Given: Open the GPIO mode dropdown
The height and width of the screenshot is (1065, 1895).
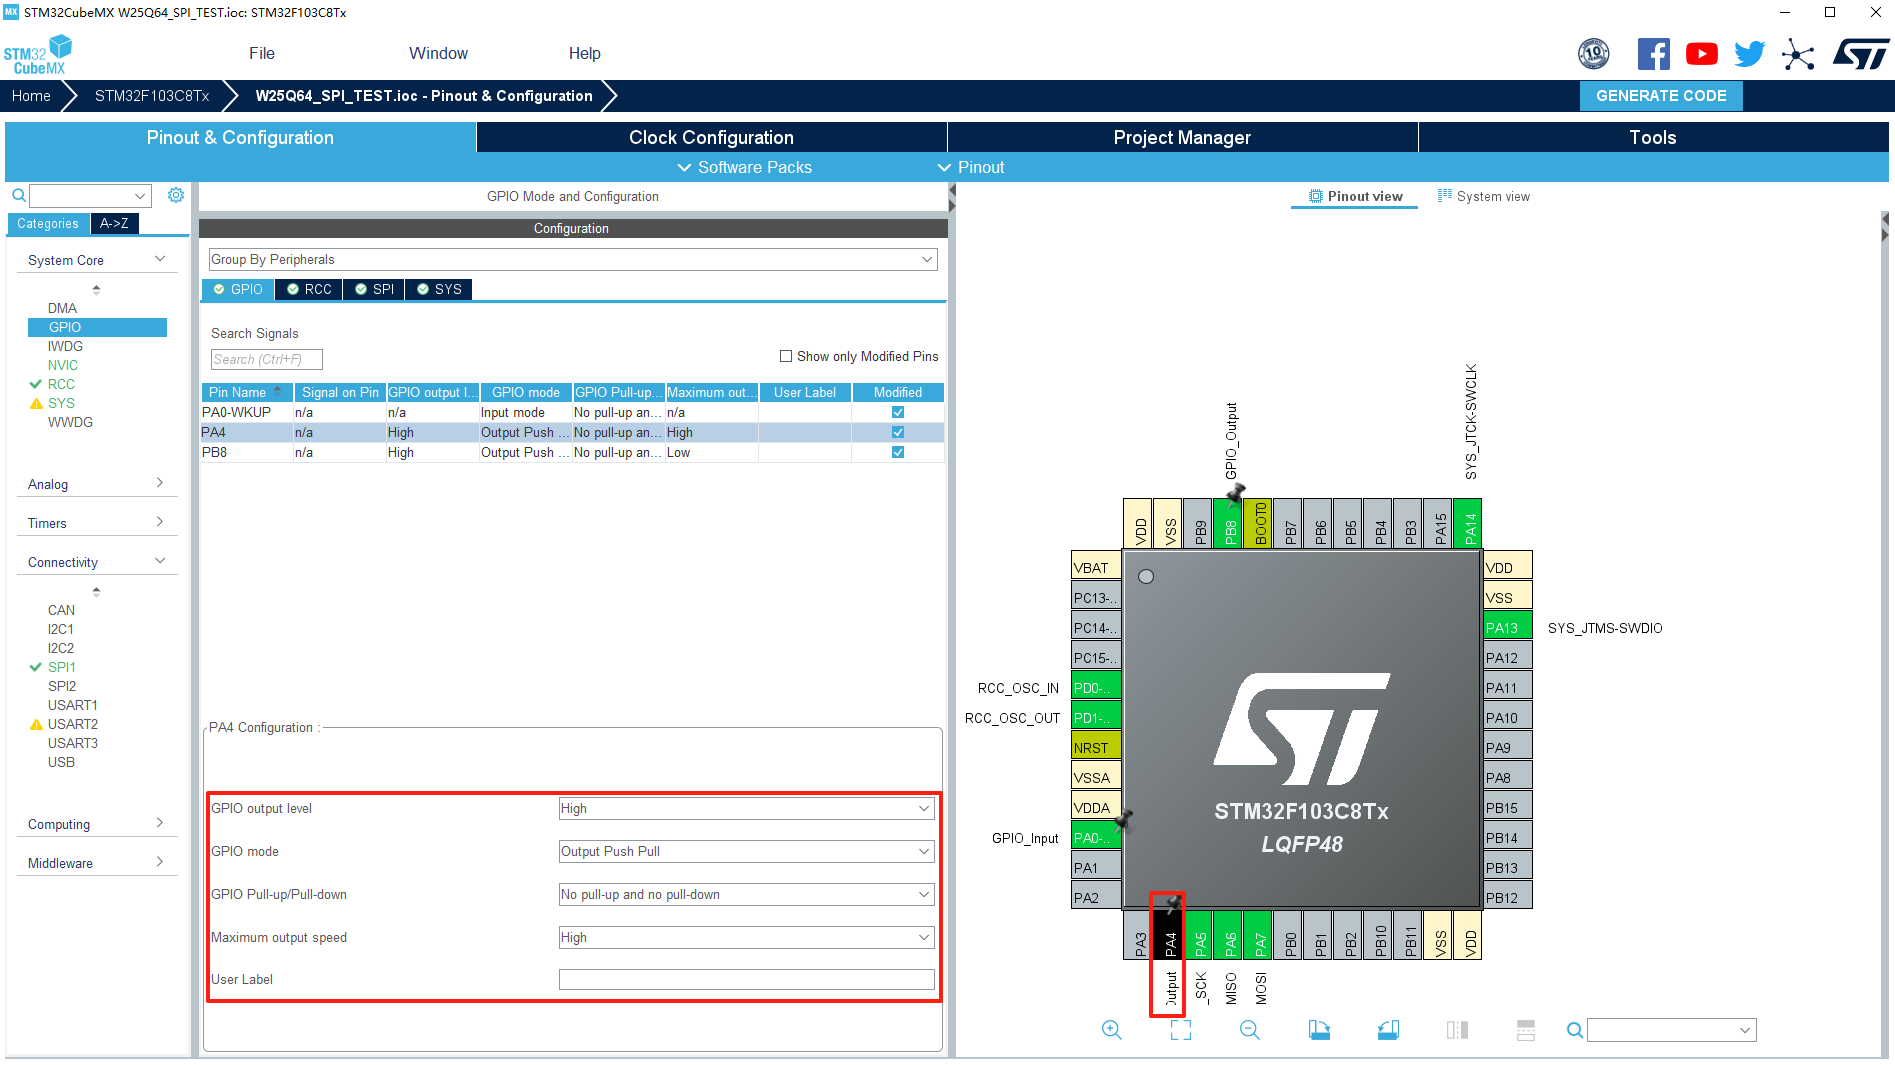Looking at the screenshot, I should pos(746,851).
